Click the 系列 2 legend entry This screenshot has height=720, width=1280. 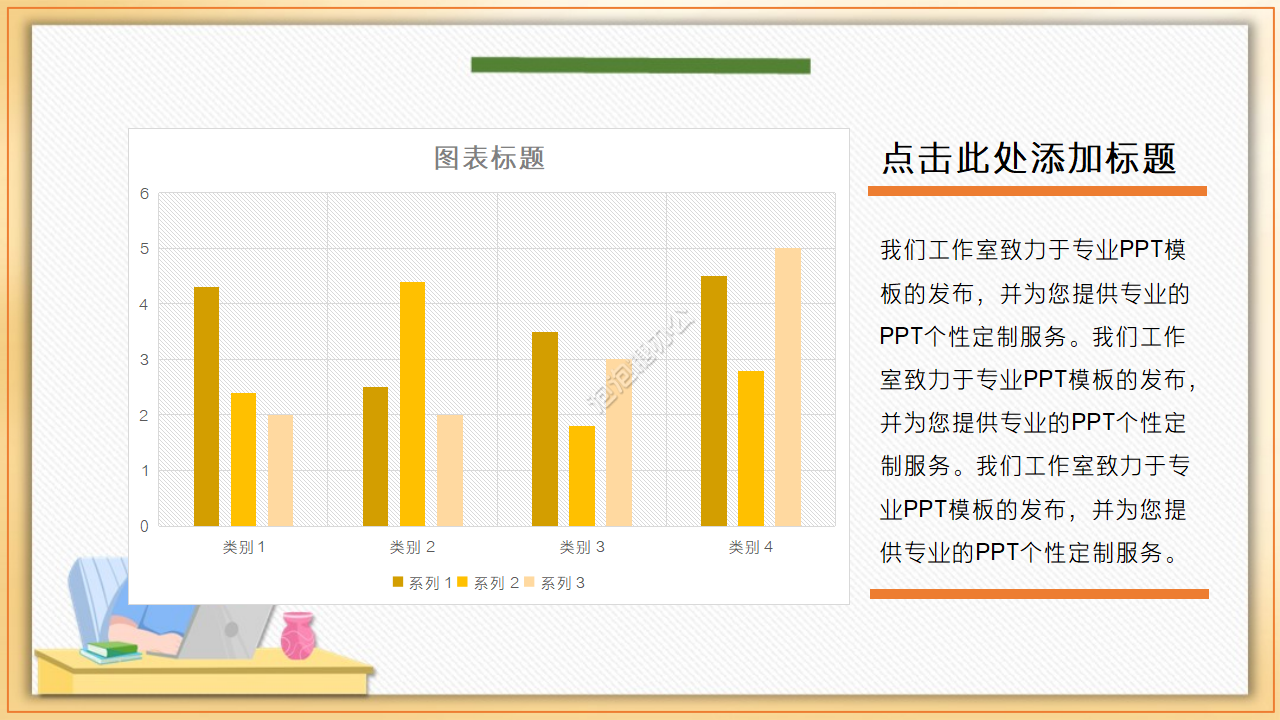point(488,583)
